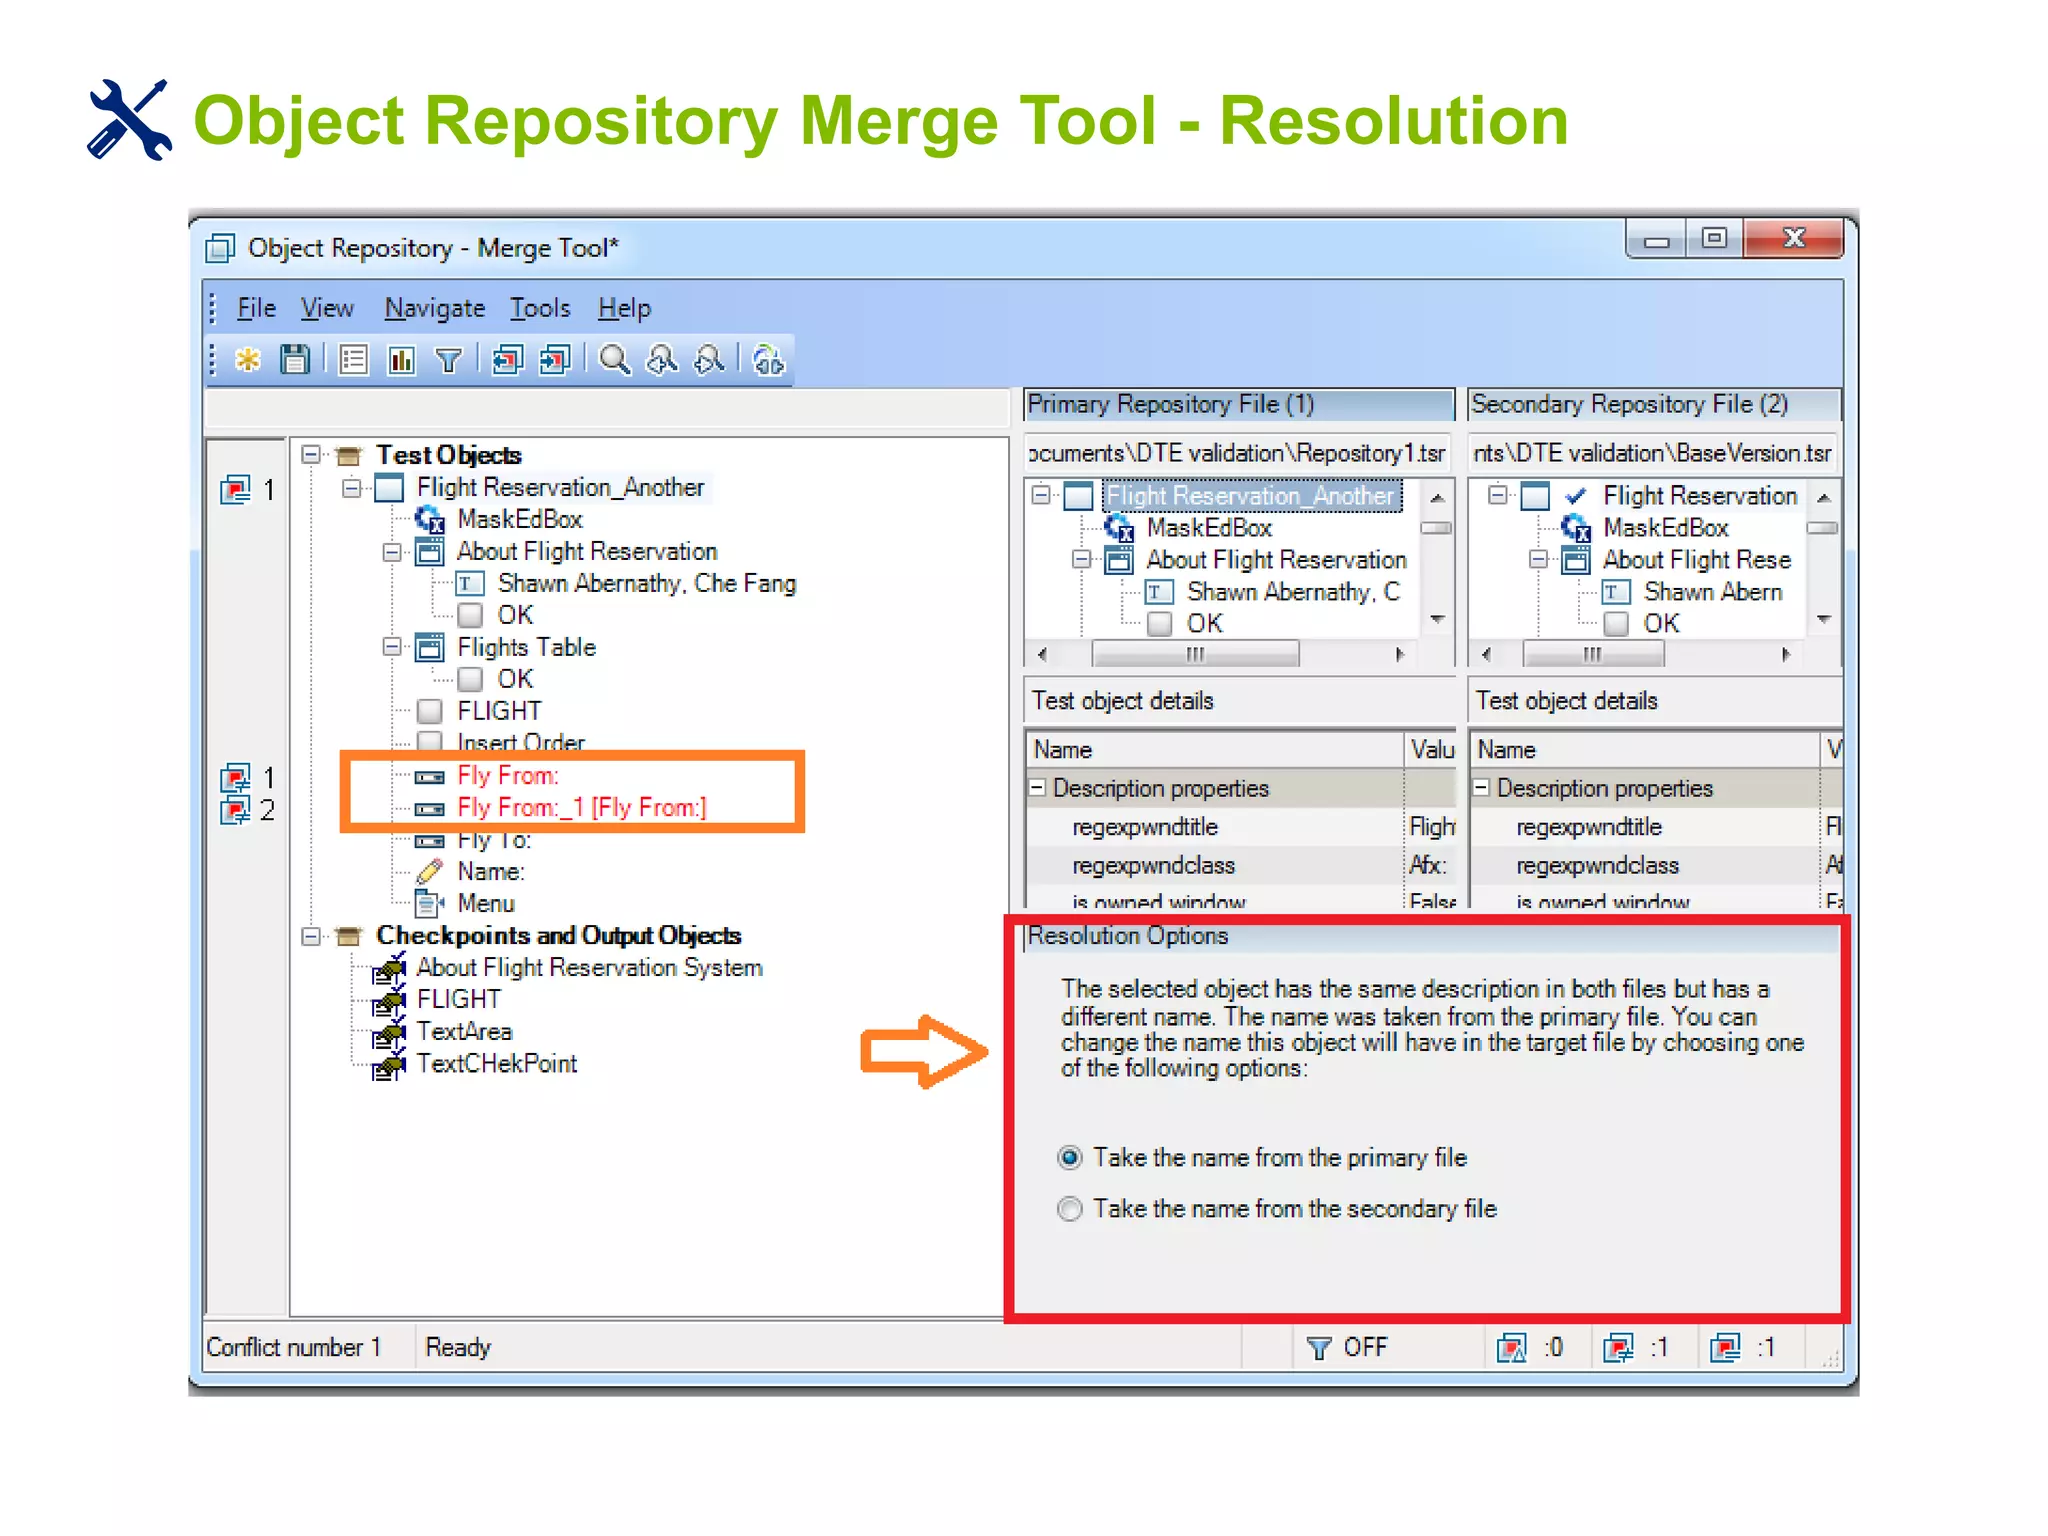This screenshot has width=2048, height=1536.
Task: Click regexpwndclass row in secondary details
Action: pyautogui.click(x=1657, y=865)
